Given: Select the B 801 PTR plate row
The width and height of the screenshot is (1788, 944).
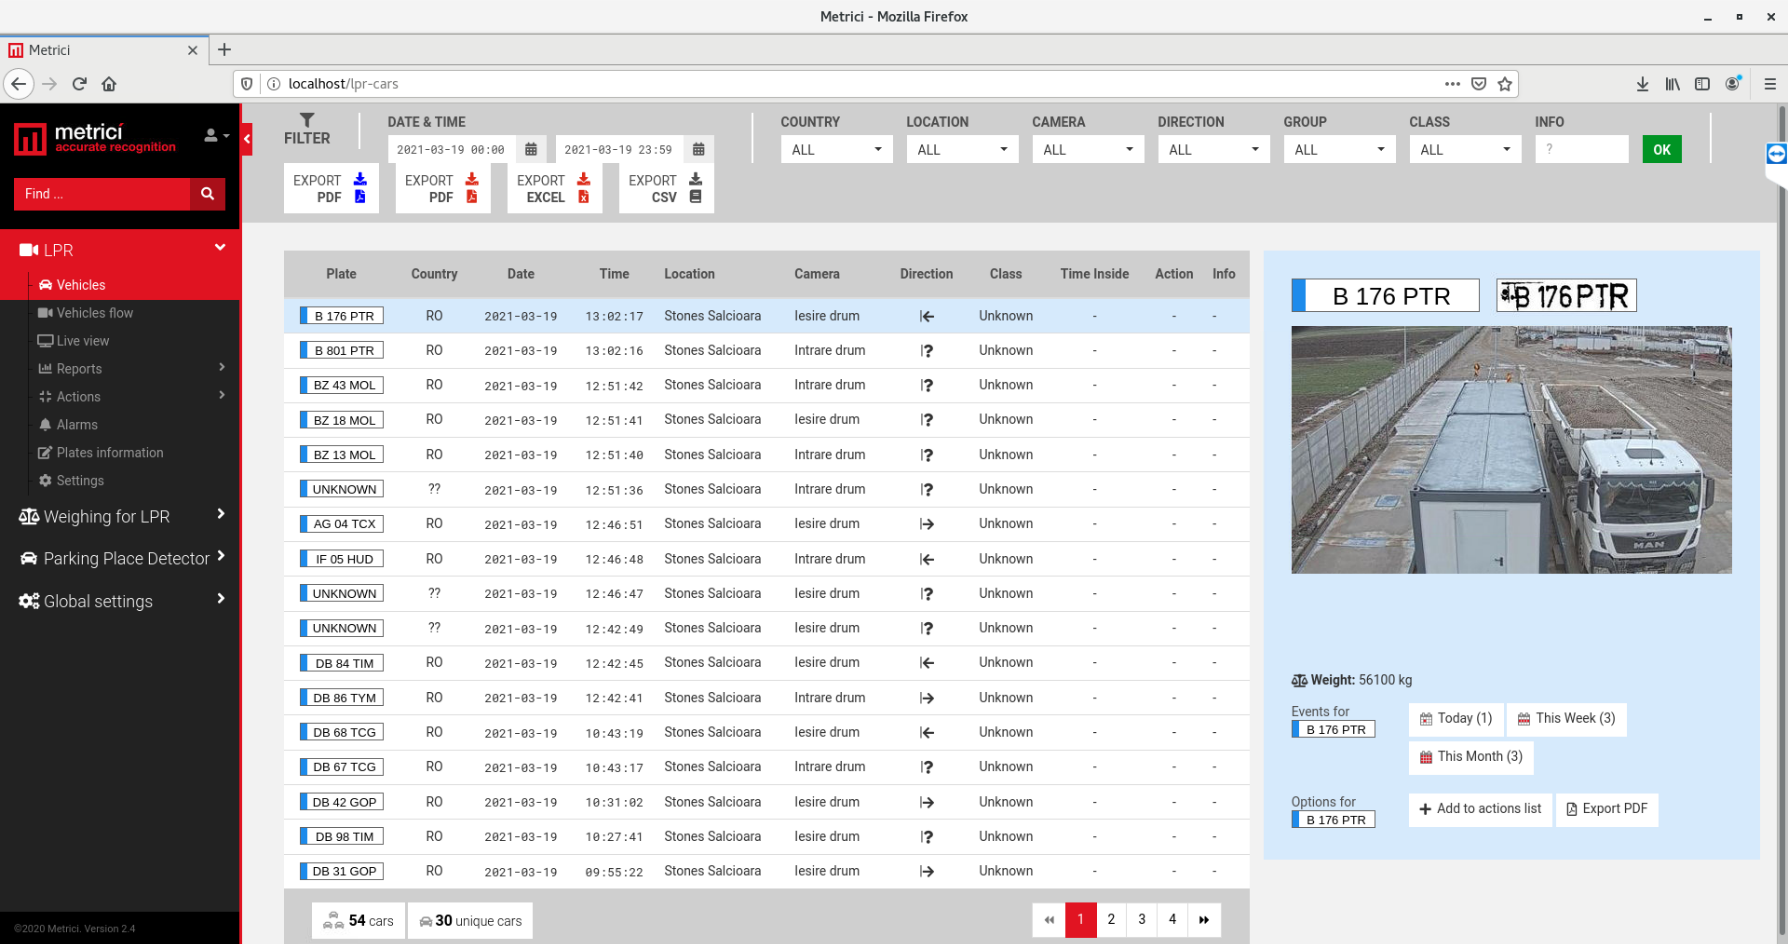Looking at the screenshot, I should (x=767, y=351).
